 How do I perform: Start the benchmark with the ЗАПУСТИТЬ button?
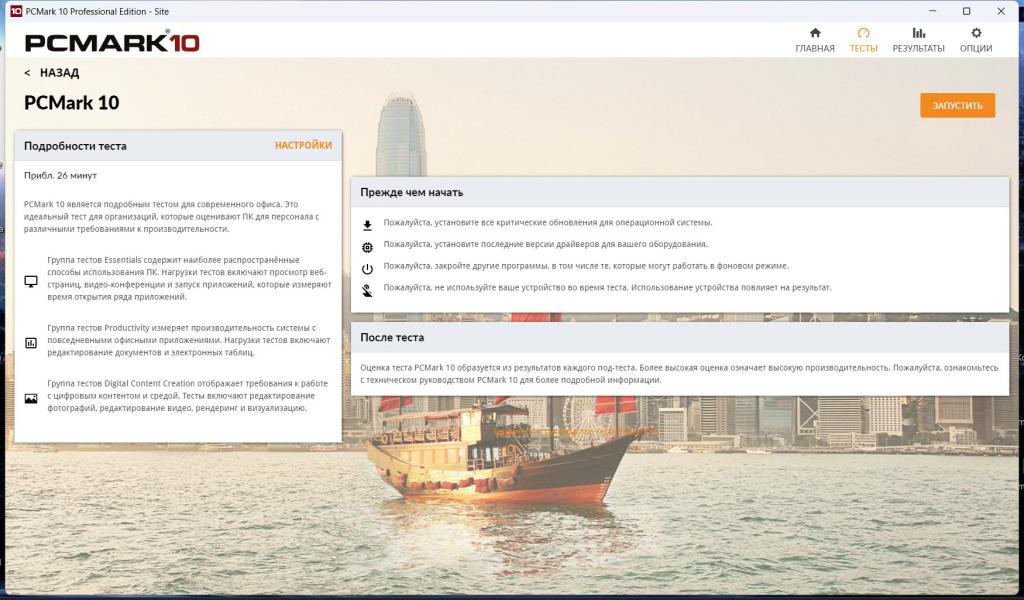(957, 105)
